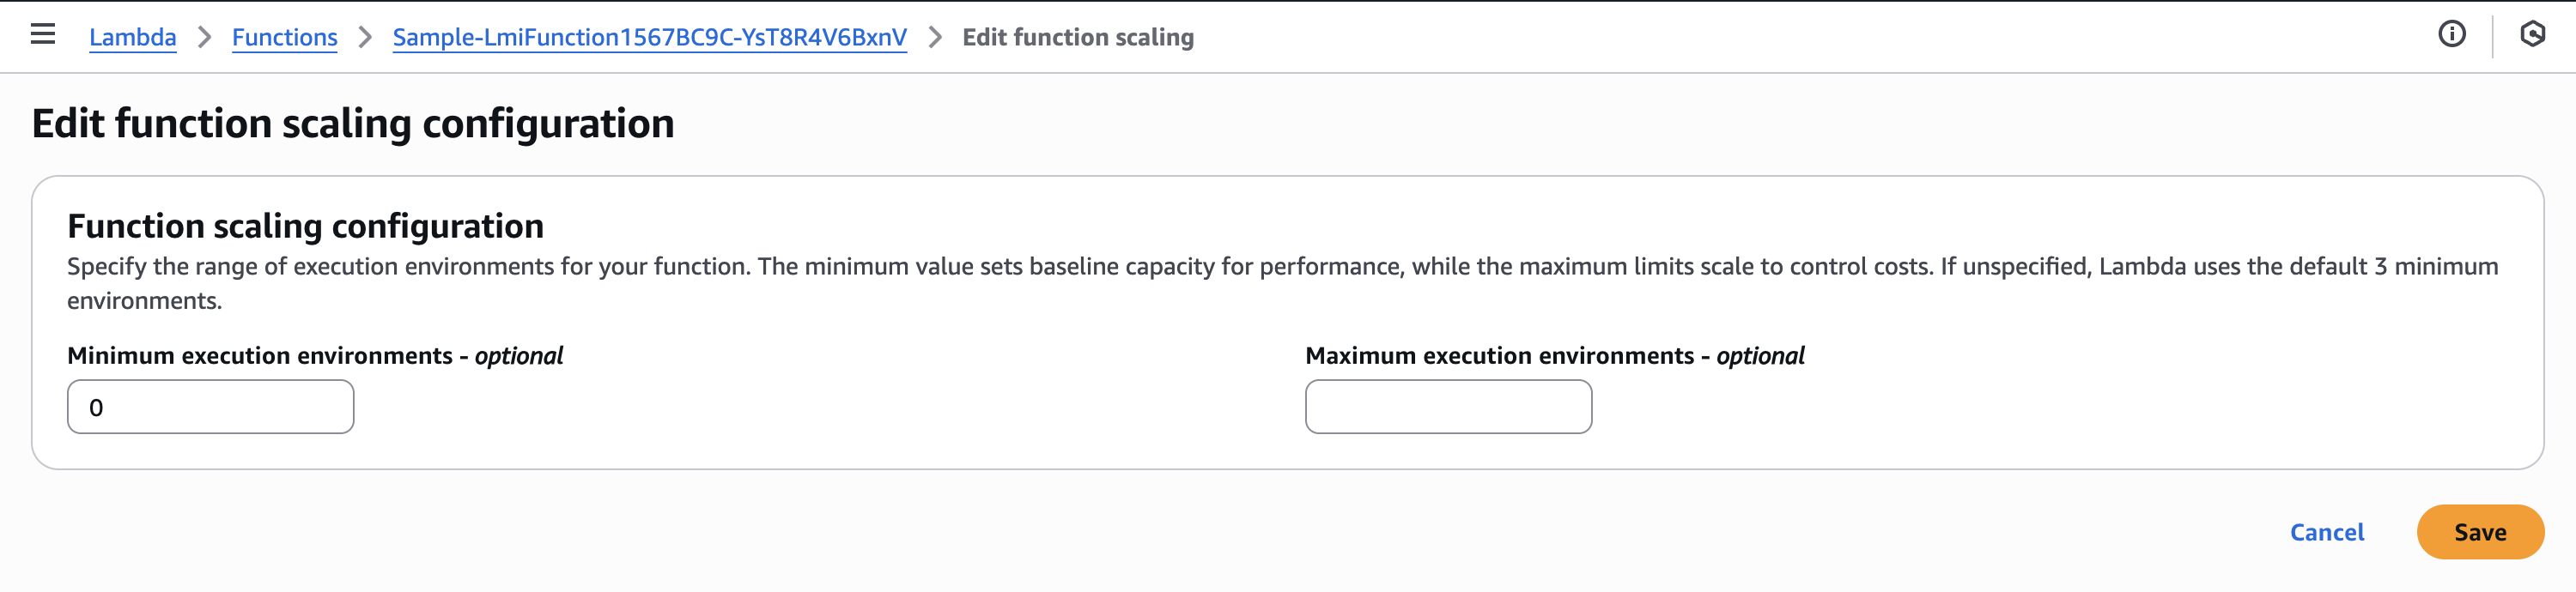Open the Sample-LmiFunction1567BC9C-YsT8R4V6BxnV breadcrumb link
Image resolution: width=2576 pixels, height=592 pixels.
649,37
